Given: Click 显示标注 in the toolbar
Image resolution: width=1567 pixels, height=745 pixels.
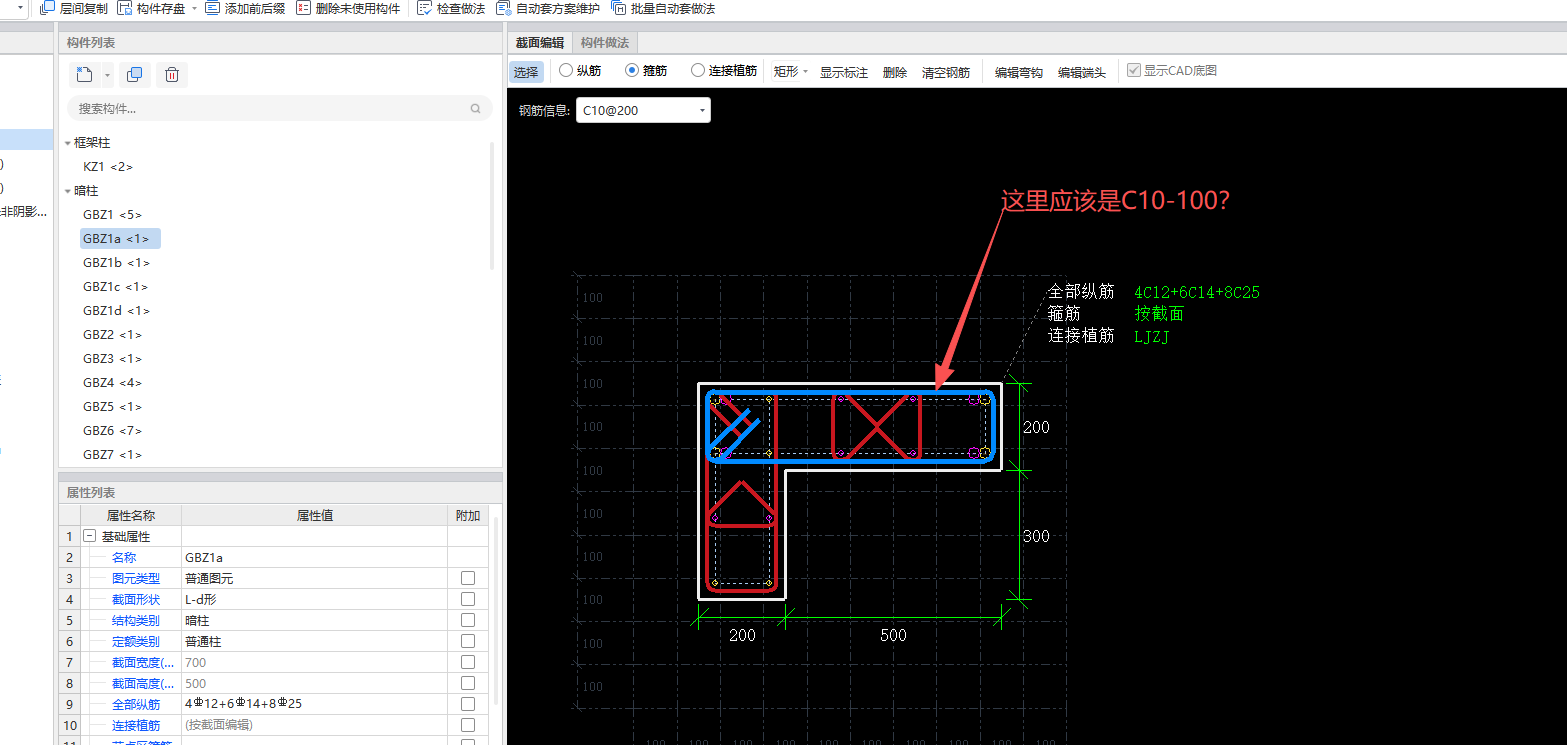Looking at the screenshot, I should (844, 72).
